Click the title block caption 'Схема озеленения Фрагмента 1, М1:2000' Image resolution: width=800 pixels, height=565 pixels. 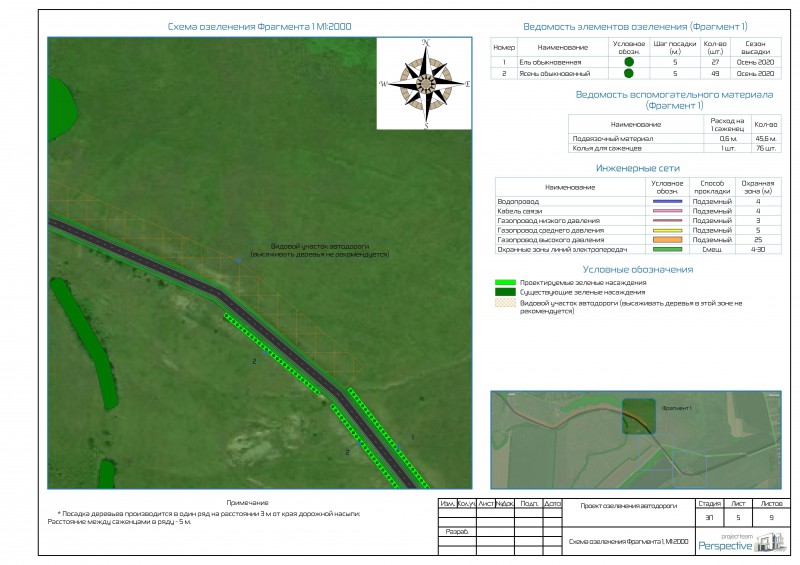(629, 542)
